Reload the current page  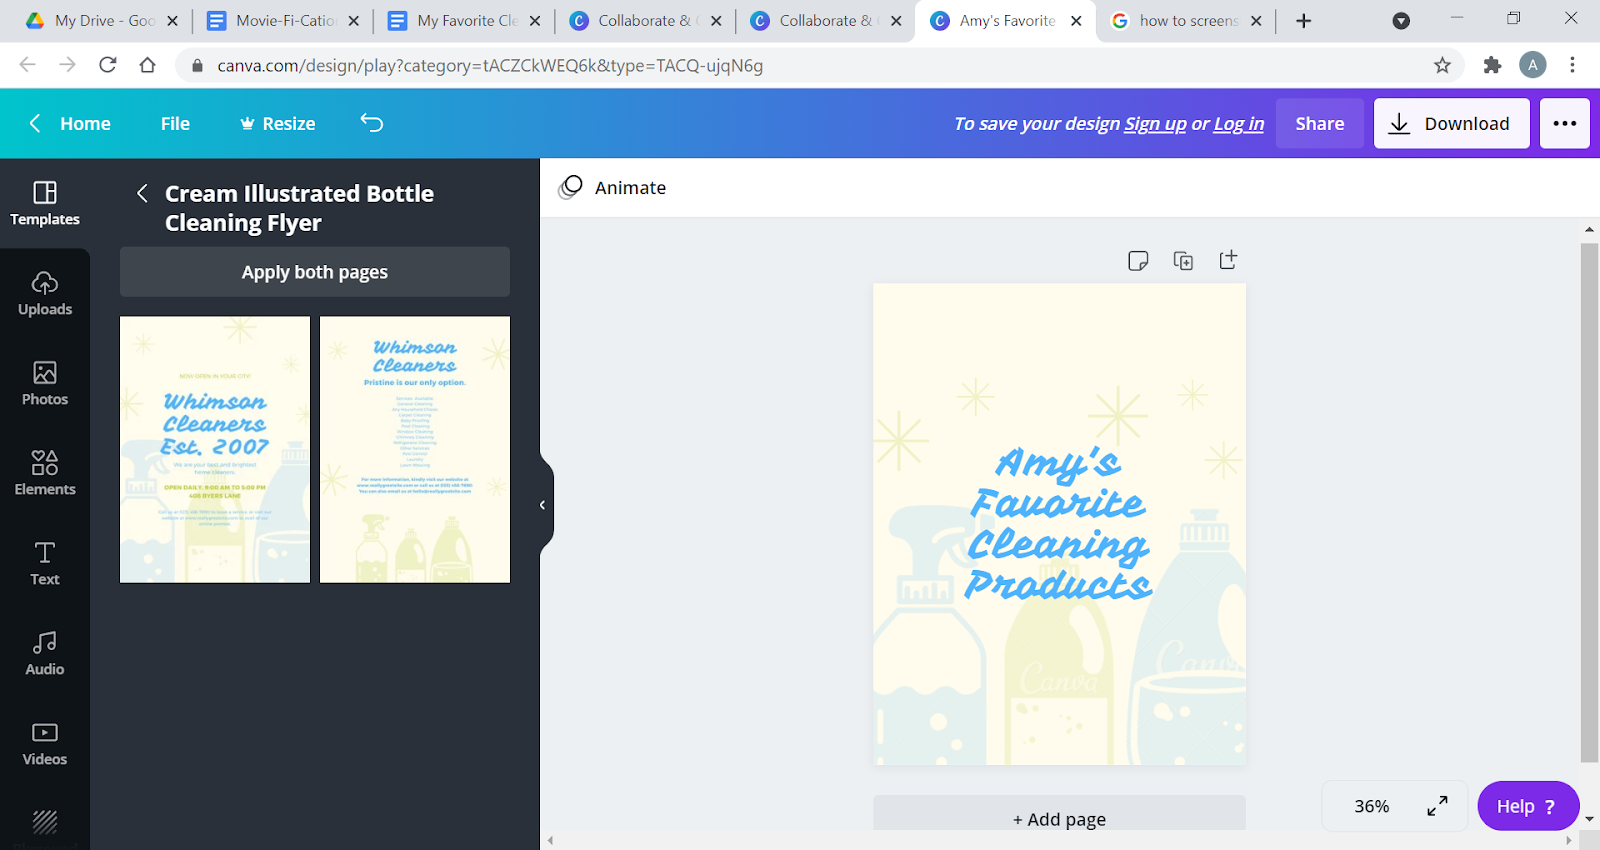tap(108, 65)
